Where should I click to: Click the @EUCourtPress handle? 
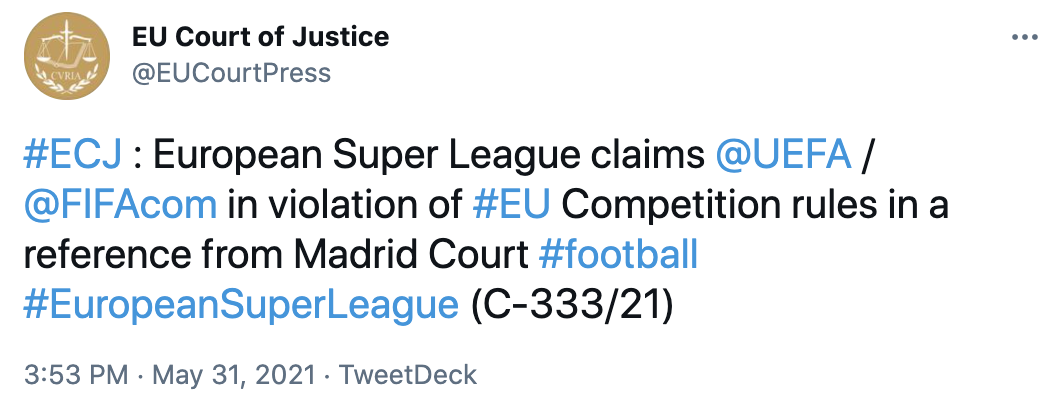point(231,73)
